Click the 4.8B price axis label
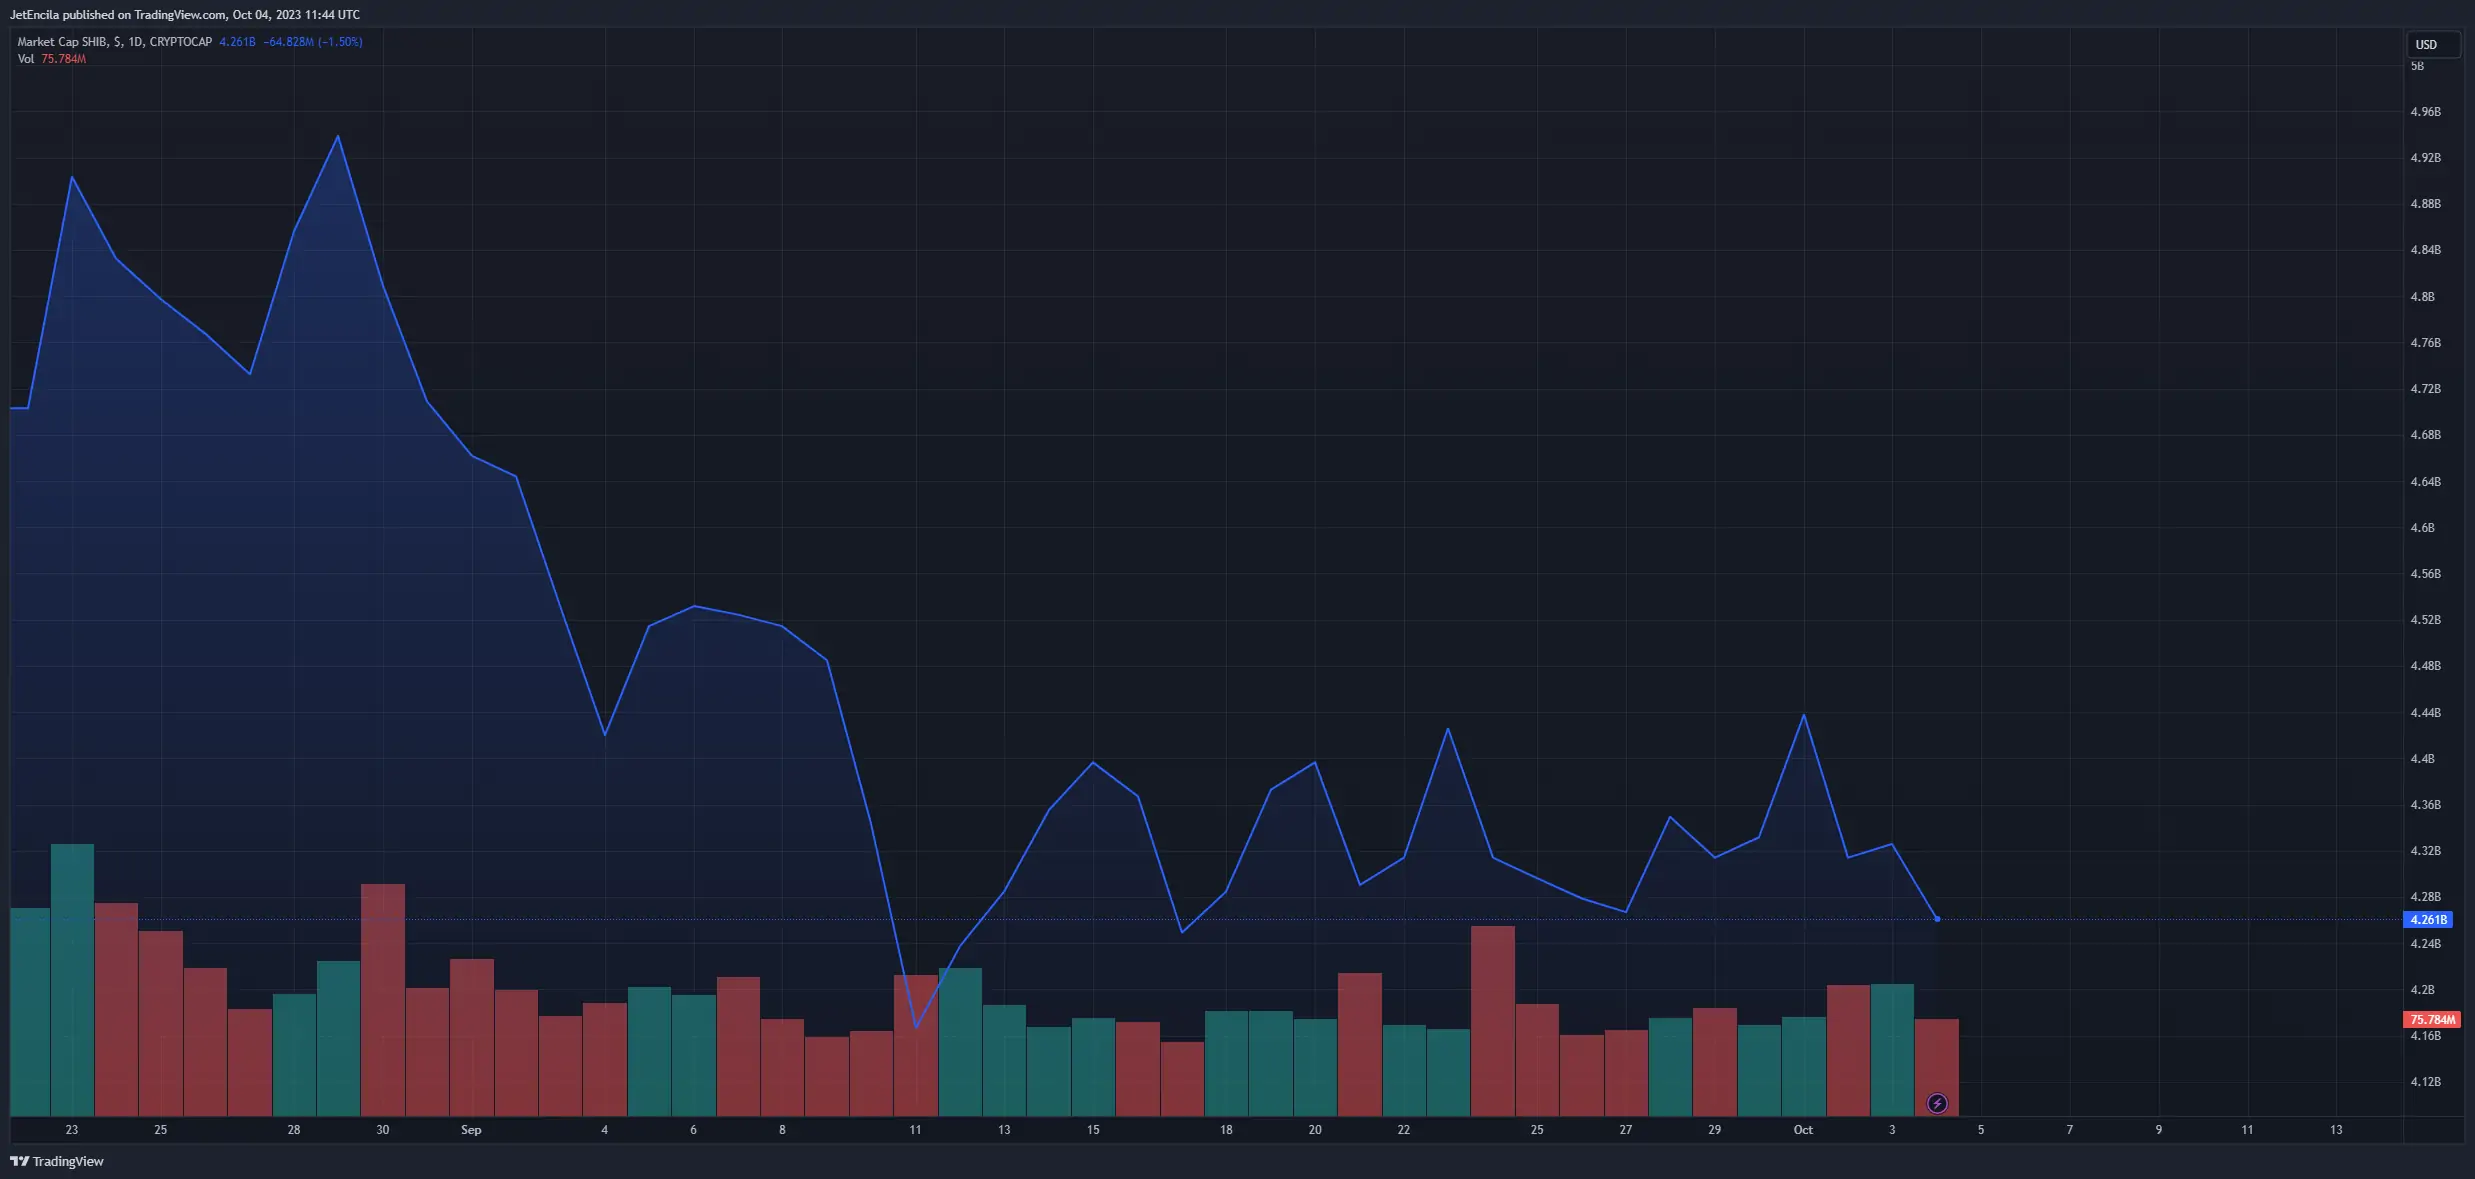This screenshot has height=1179, width=2475. click(x=2422, y=297)
